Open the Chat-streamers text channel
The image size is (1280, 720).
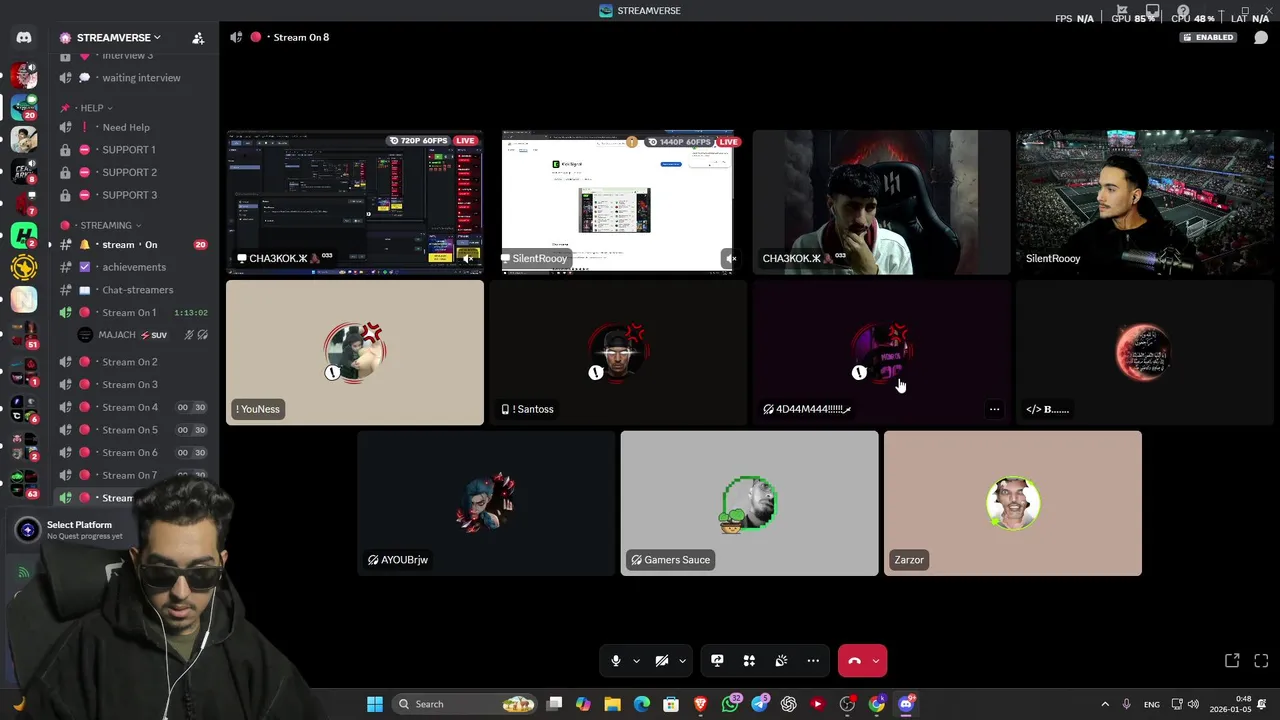(133, 290)
